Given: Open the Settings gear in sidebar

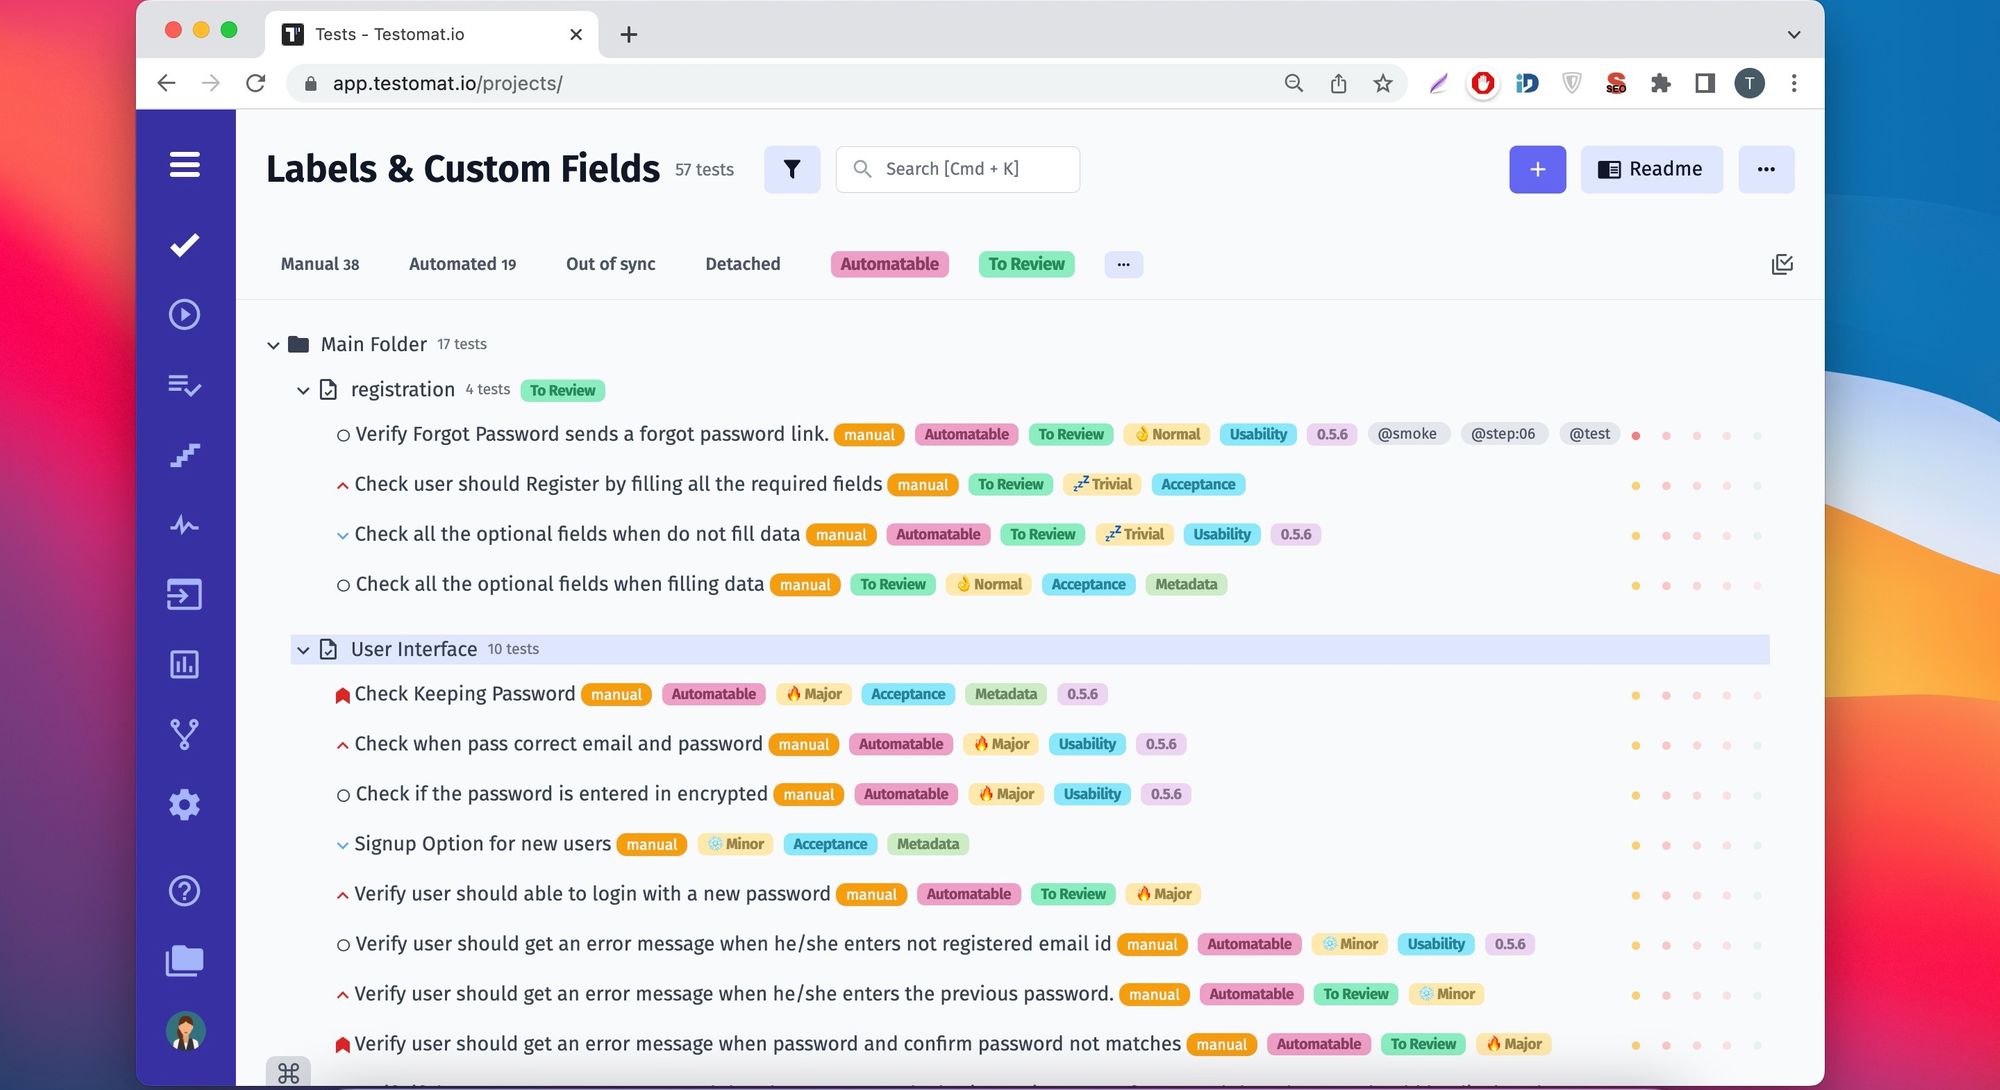Looking at the screenshot, I should tap(185, 804).
